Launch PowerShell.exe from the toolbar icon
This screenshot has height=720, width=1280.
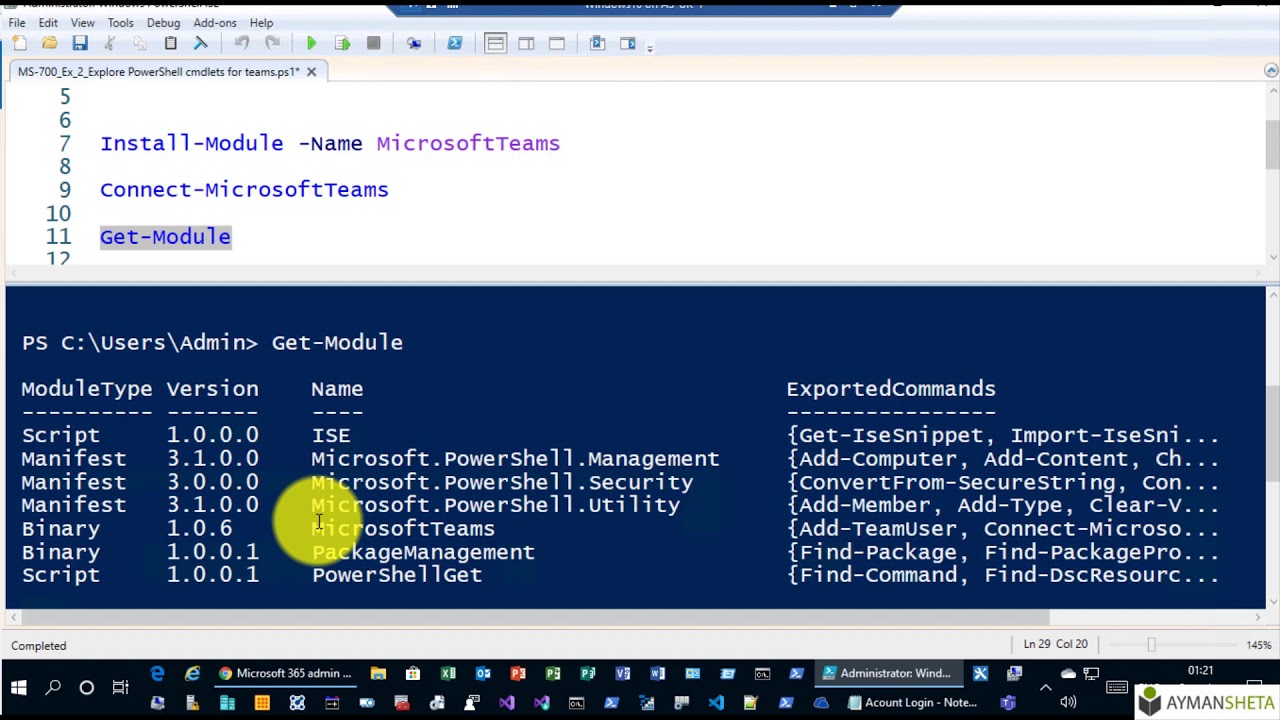click(x=455, y=43)
